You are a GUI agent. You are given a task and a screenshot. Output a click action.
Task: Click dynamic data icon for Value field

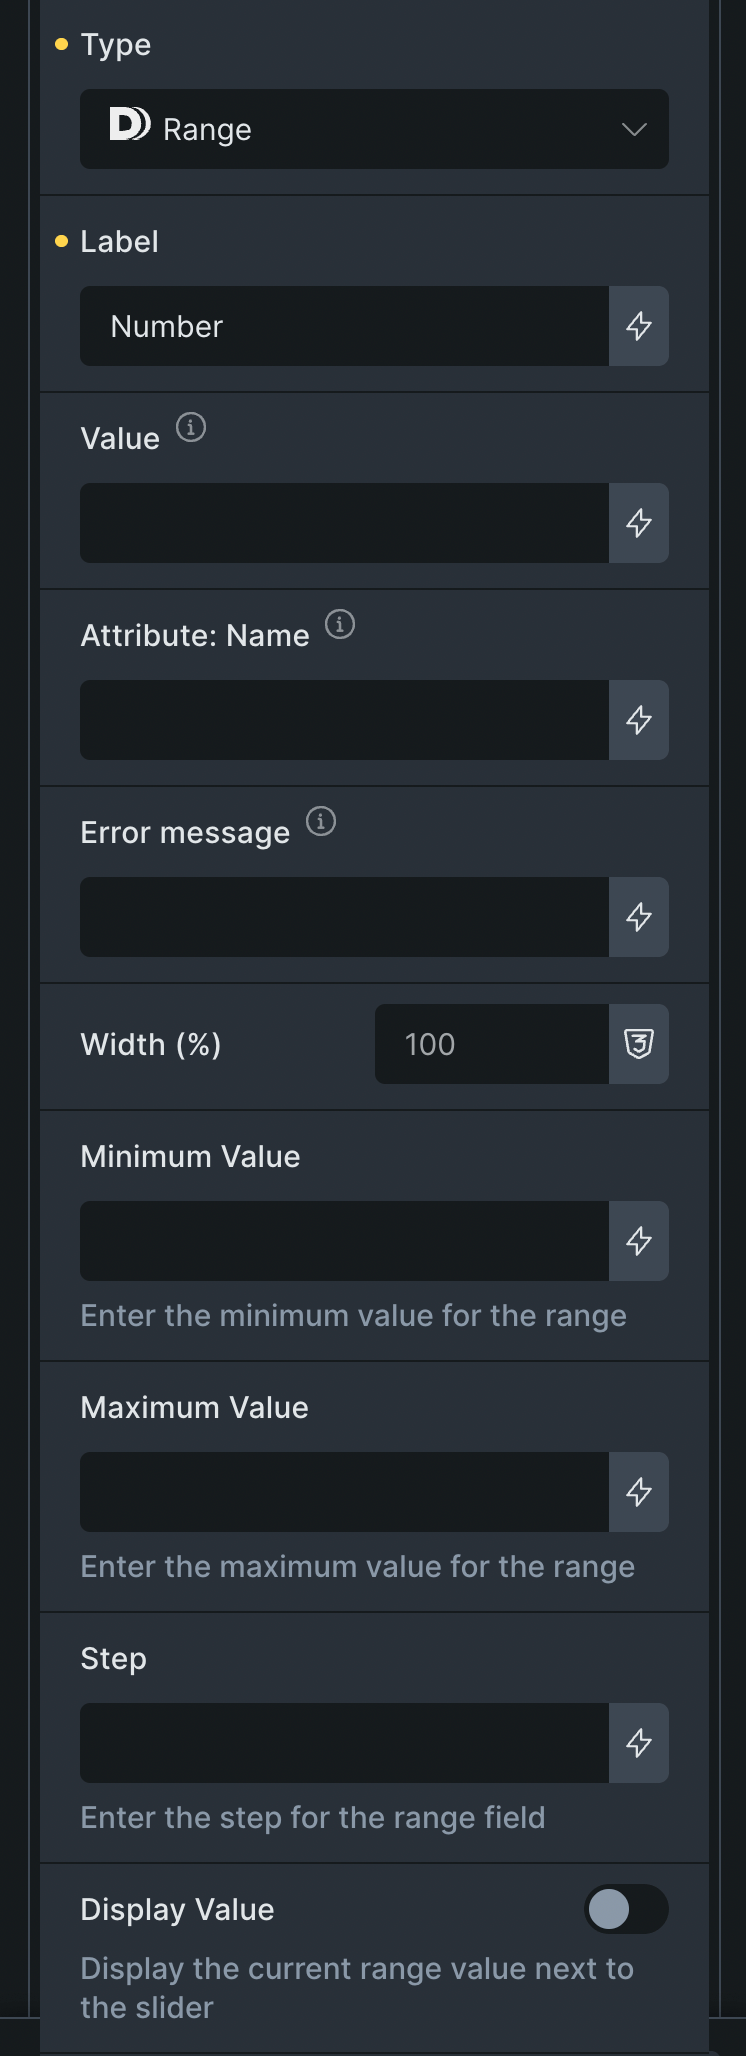pyautogui.click(x=639, y=523)
